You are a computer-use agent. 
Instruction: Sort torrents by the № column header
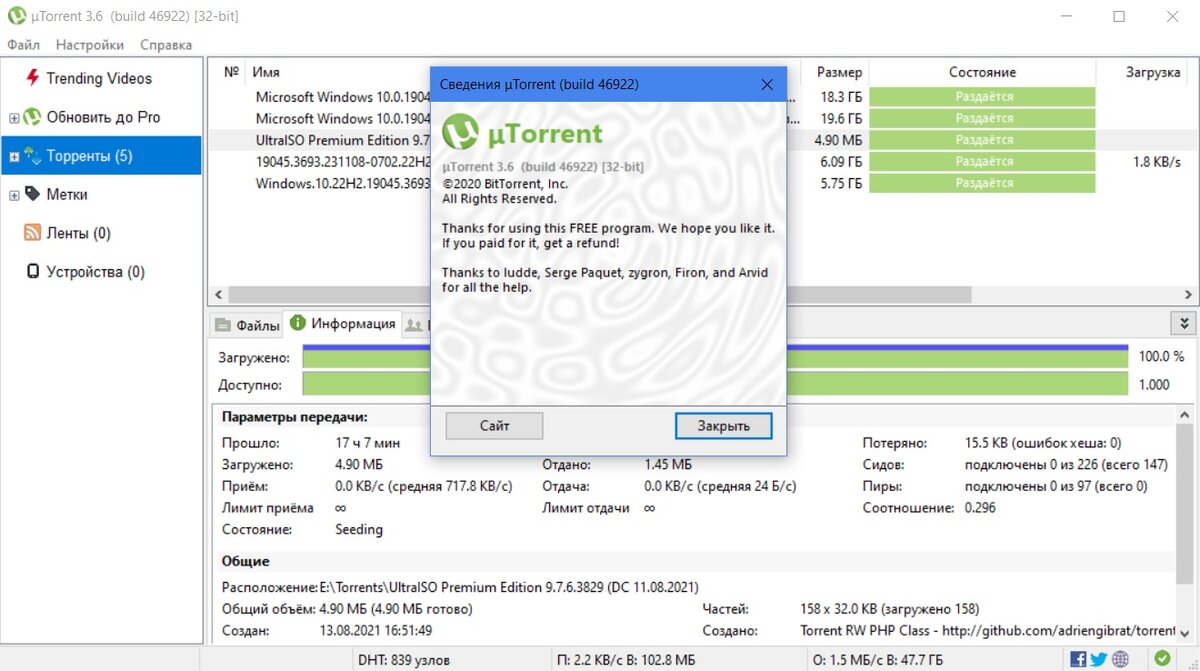(232, 72)
